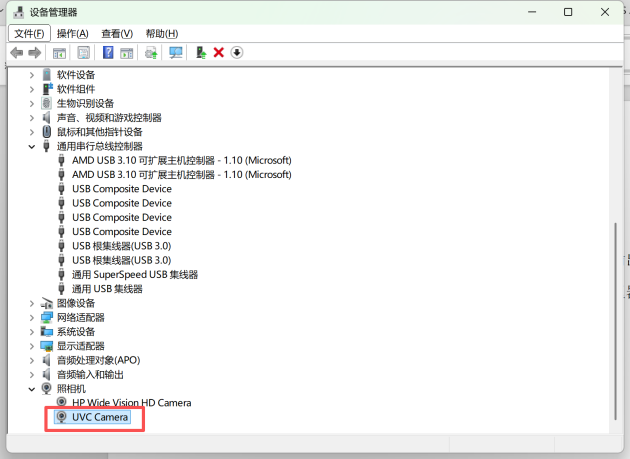Expand the 显示适配器 category chevron
Image resolution: width=630 pixels, height=459 pixels.
[x=32, y=346]
